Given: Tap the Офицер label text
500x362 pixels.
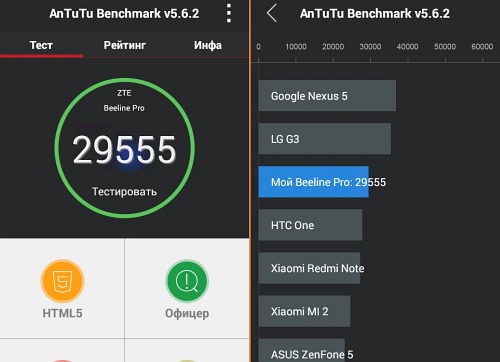Looking at the screenshot, I should [x=187, y=314].
